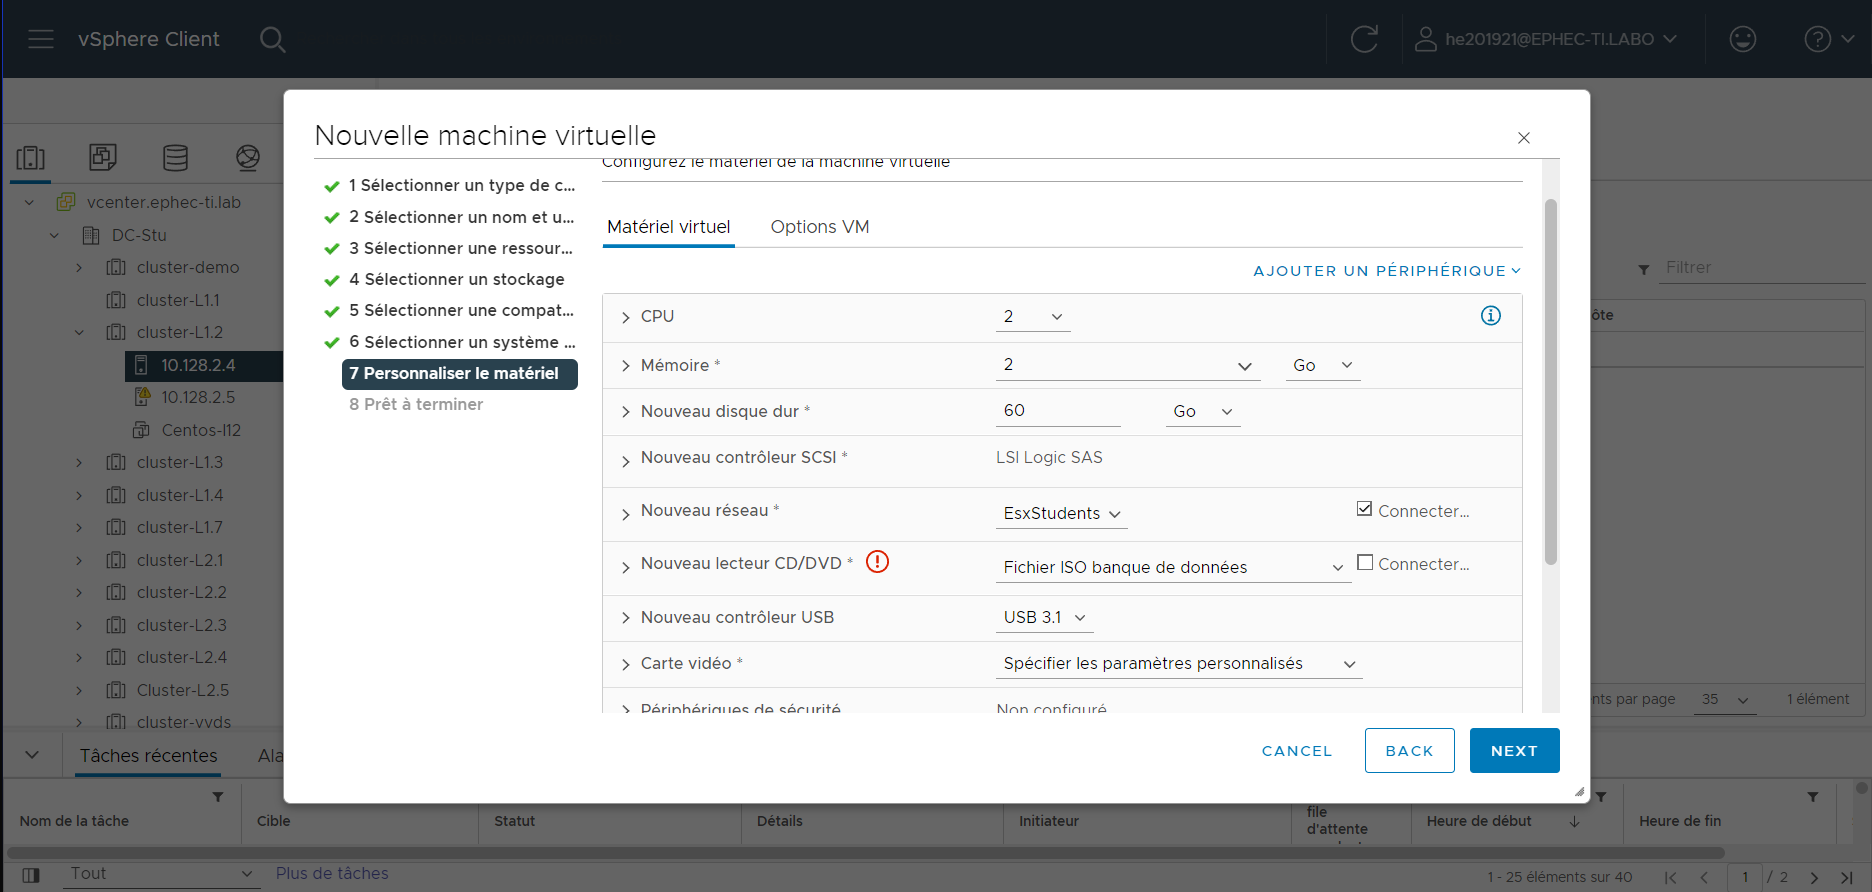Expand the Mémoire settings row
The height and width of the screenshot is (892, 1872).
pyautogui.click(x=626, y=366)
